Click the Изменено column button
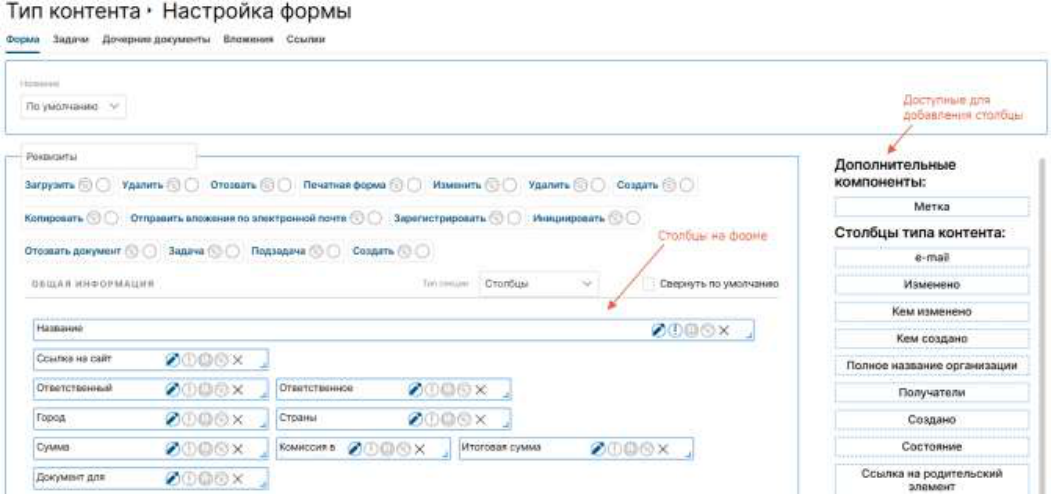Screen dimensions: 1051x495 pos(932,284)
